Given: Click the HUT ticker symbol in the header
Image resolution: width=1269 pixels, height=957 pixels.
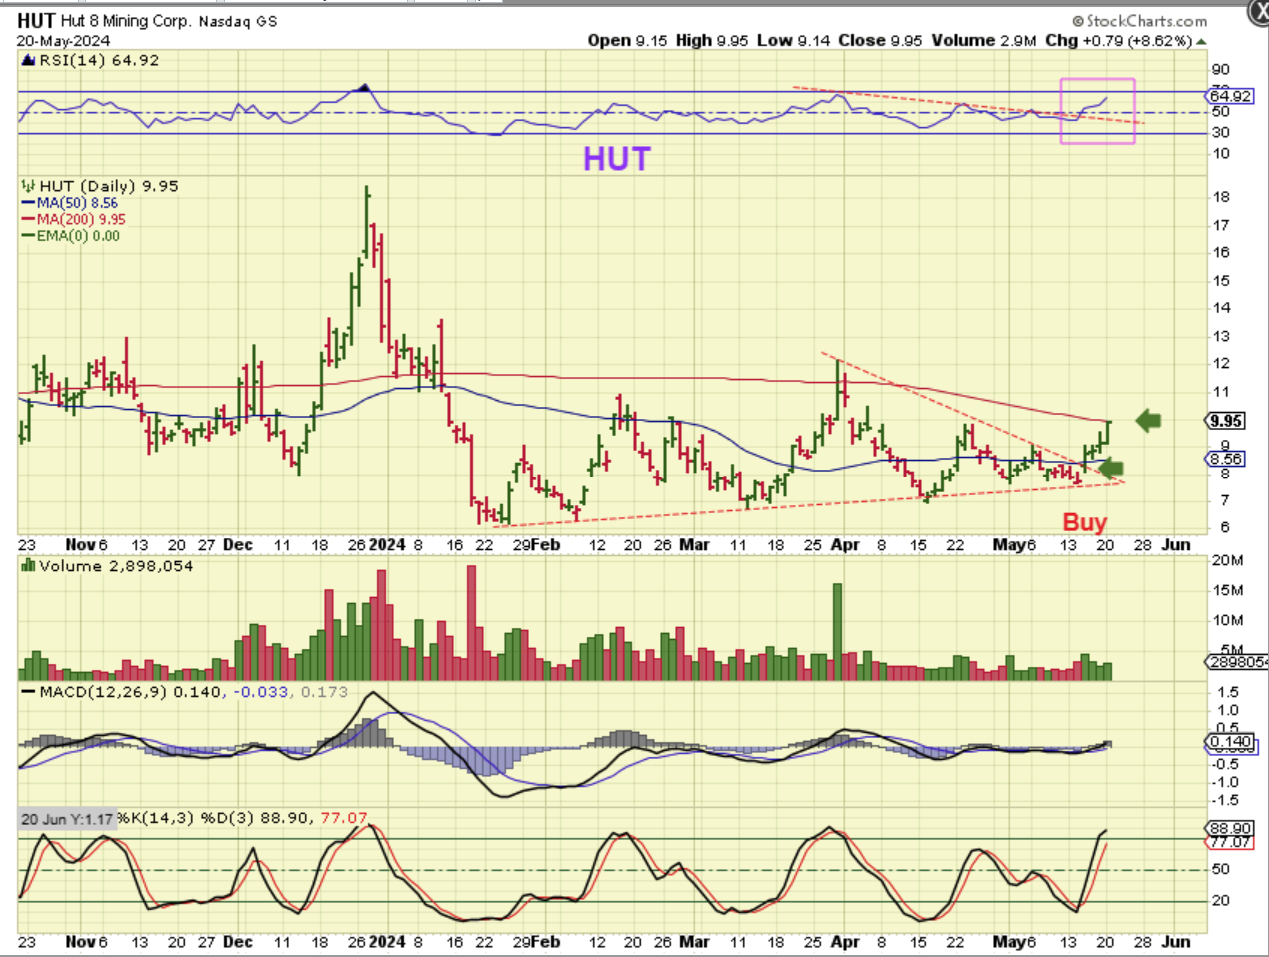Looking at the screenshot, I should [35, 20].
